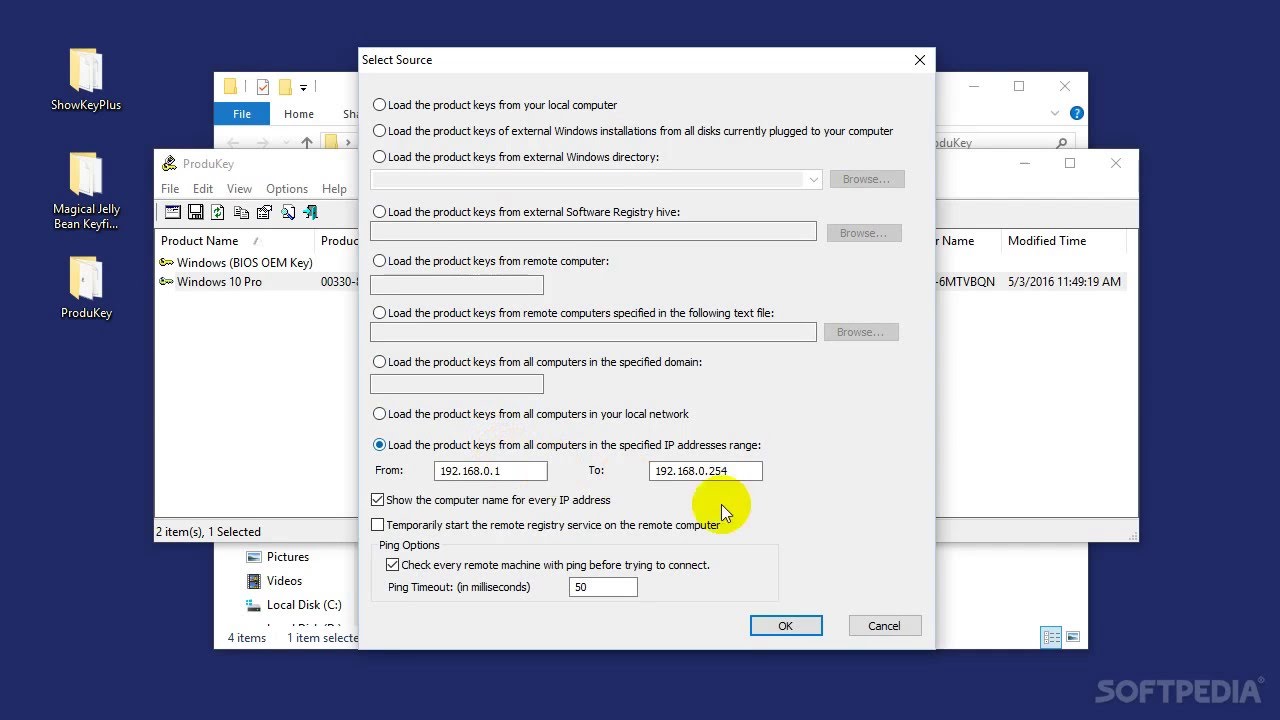Viewport: 1280px width, 720px height.
Task: Open File menu in ProduKey
Action: click(x=170, y=188)
